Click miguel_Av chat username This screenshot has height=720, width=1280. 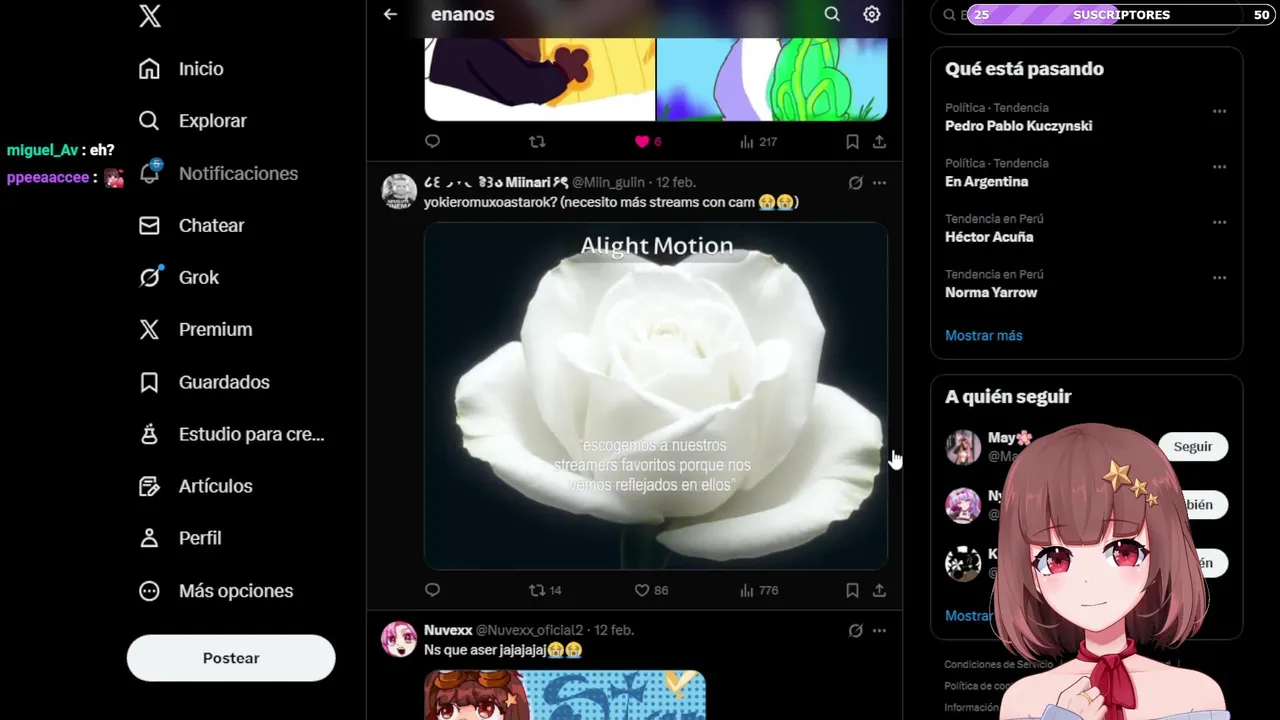click(42, 150)
